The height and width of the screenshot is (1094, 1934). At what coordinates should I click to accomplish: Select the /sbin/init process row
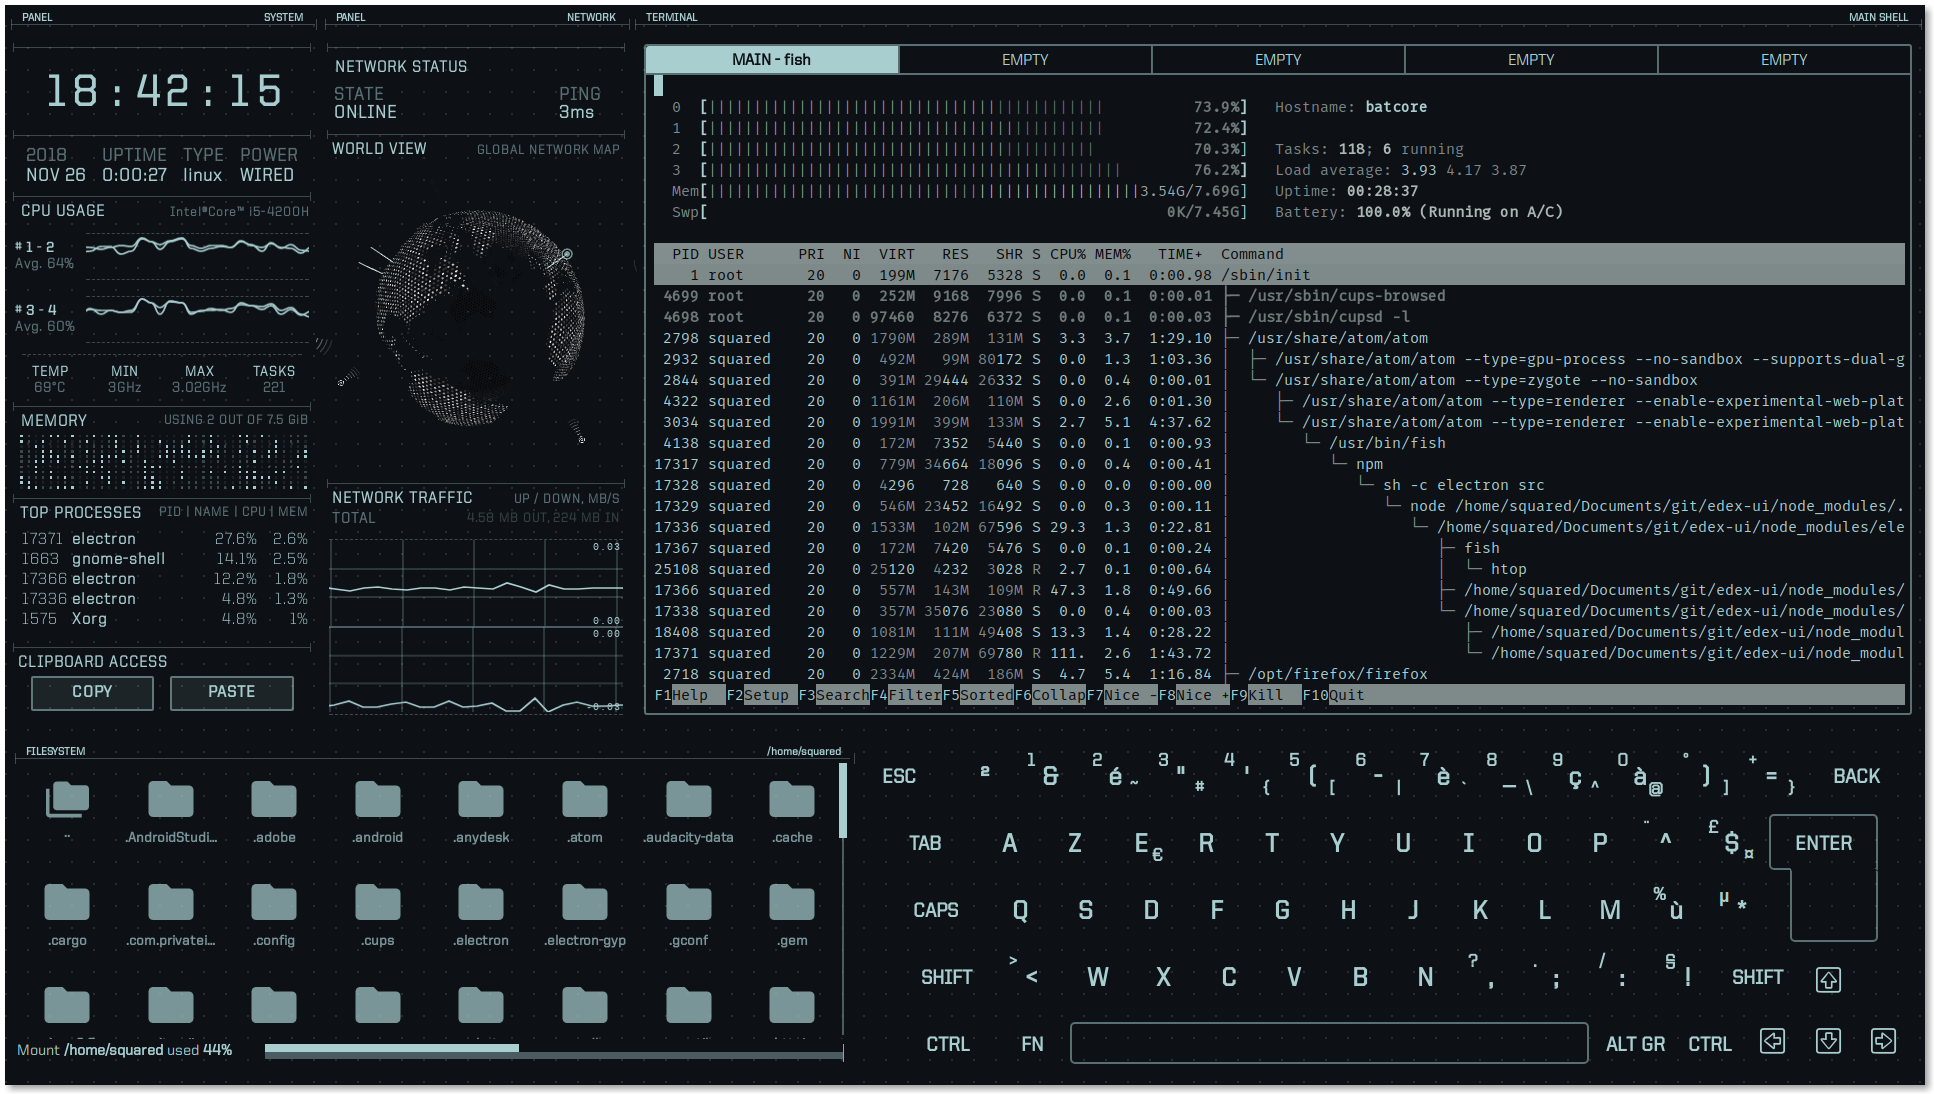click(1279, 275)
